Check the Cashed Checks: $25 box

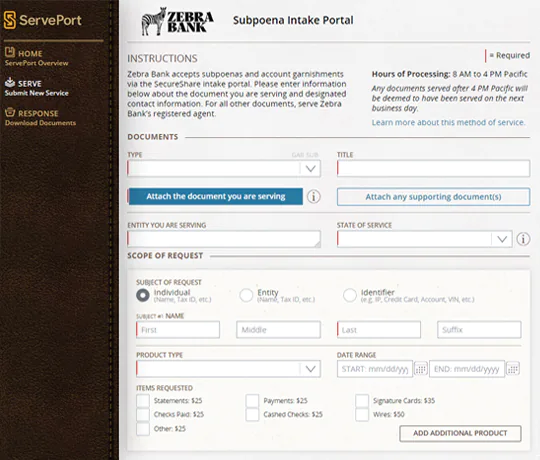(x=252, y=415)
